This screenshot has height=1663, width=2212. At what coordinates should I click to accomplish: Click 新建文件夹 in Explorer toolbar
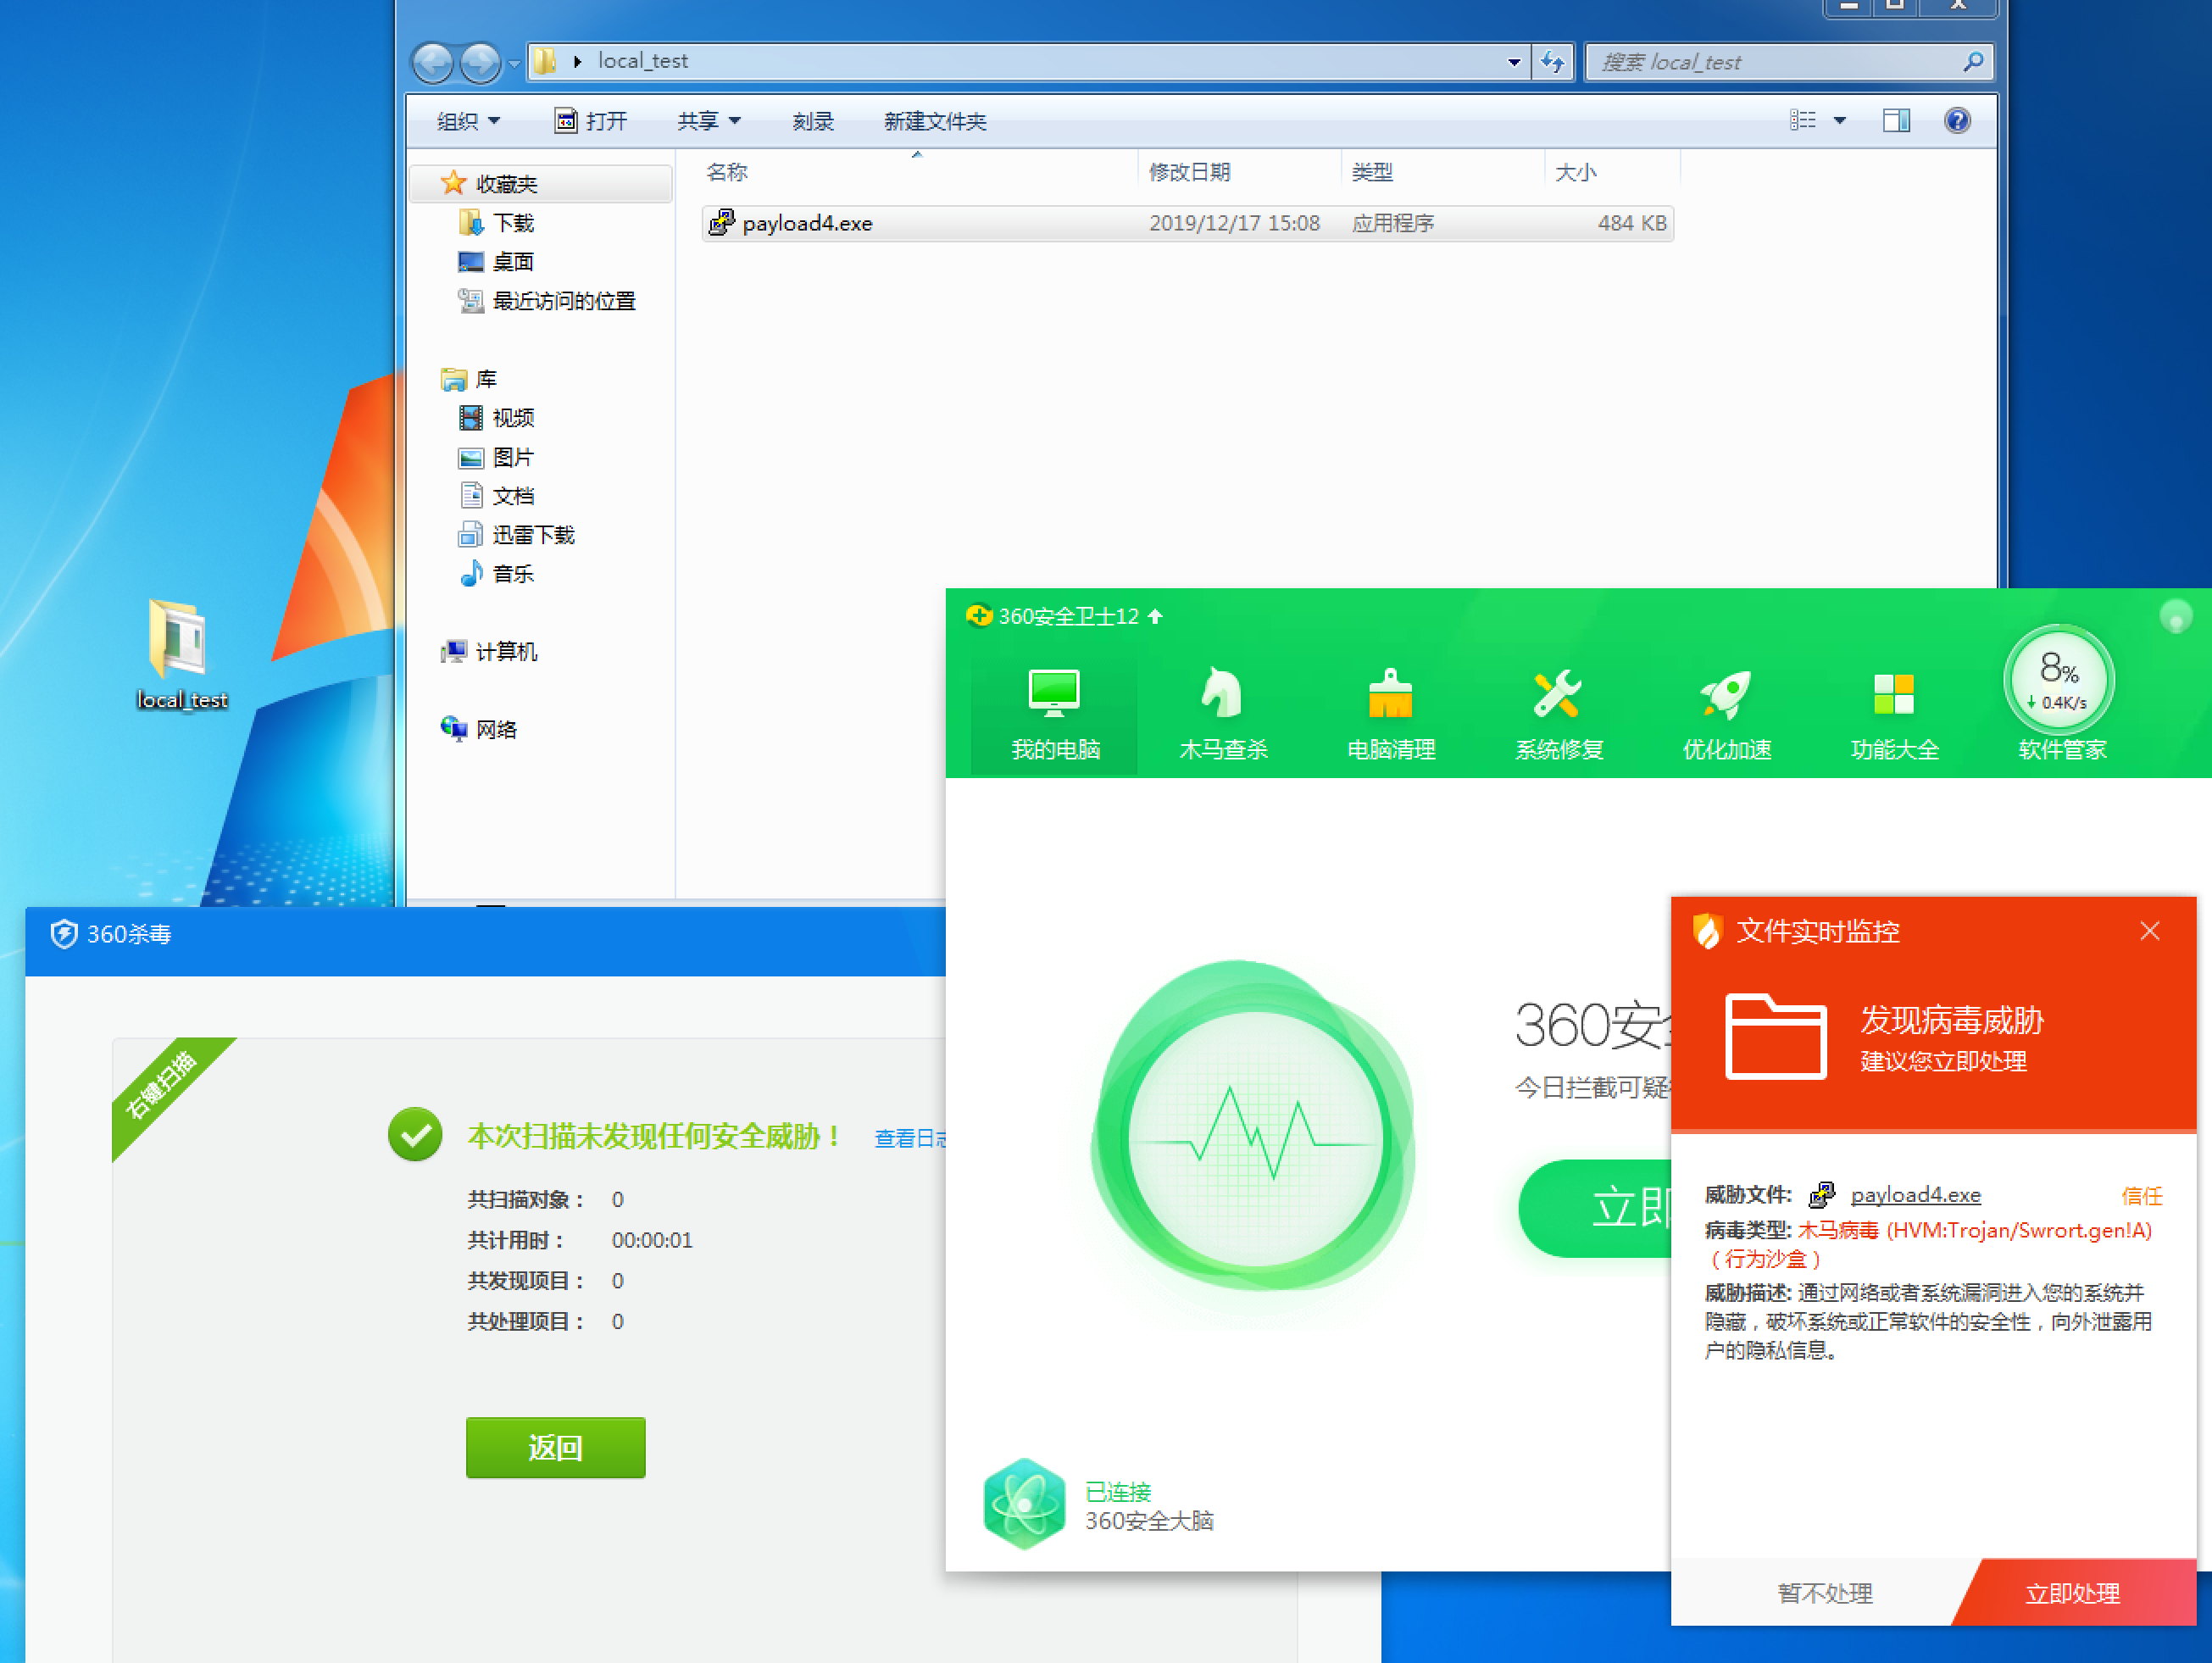click(x=935, y=121)
